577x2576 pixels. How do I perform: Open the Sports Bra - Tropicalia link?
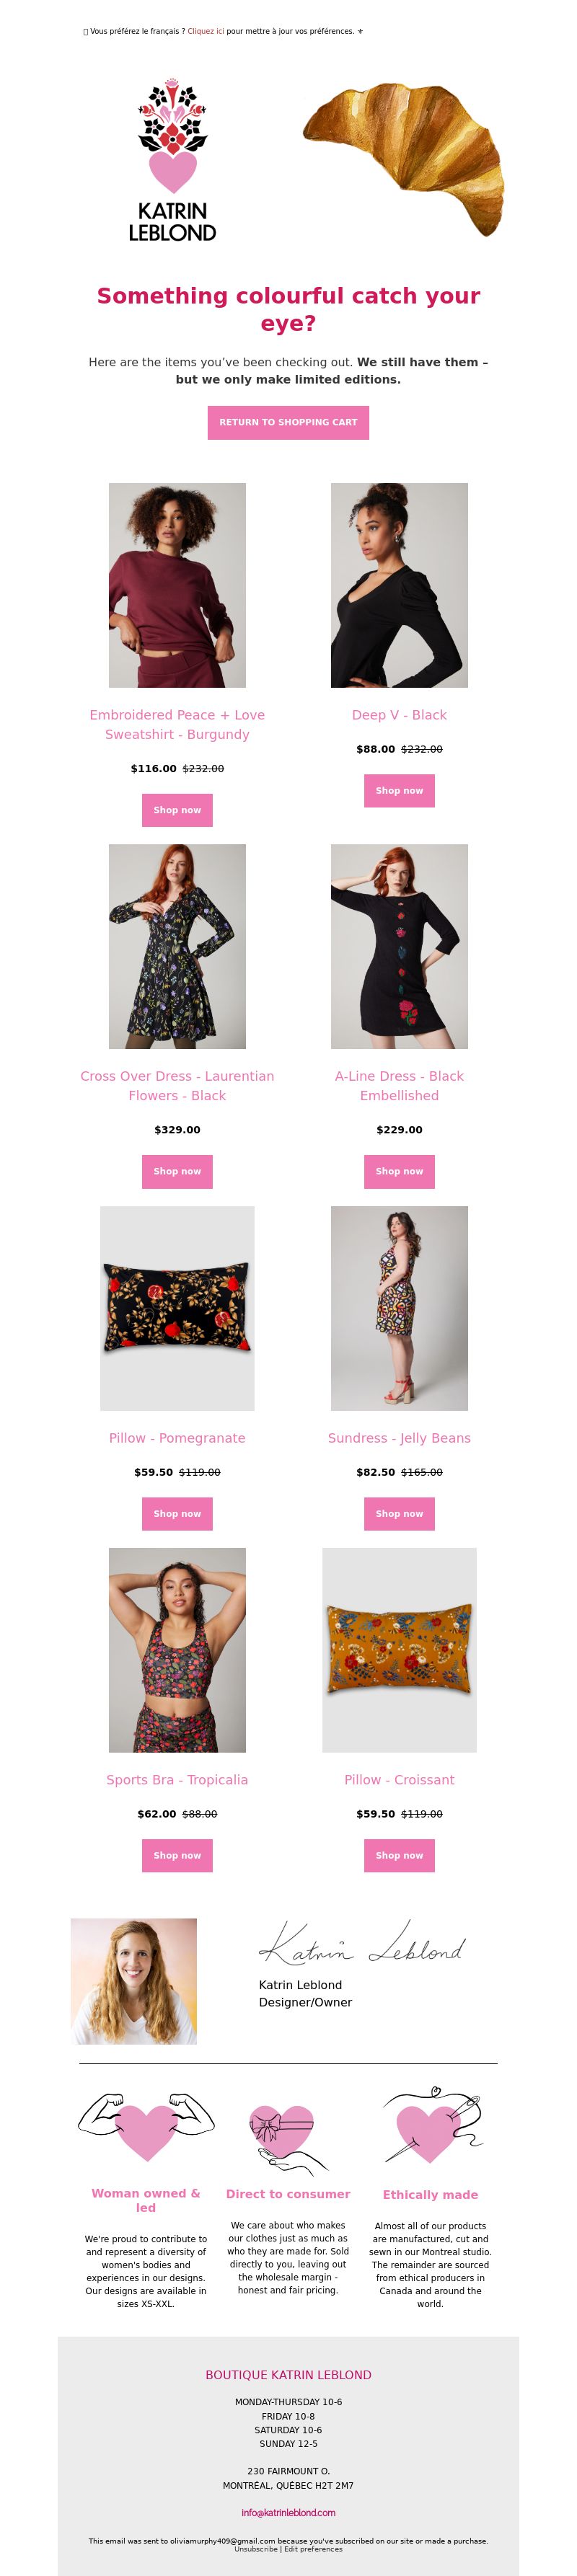click(x=177, y=1779)
